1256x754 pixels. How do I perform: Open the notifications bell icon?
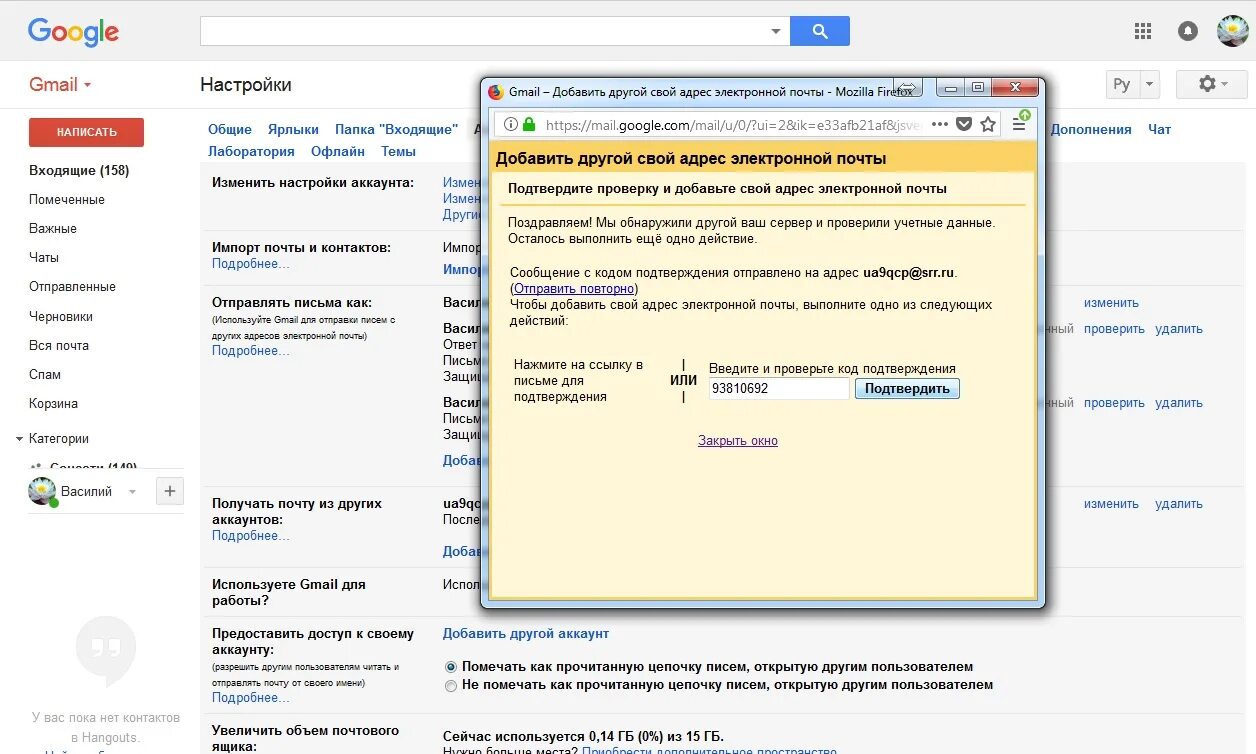coord(1188,31)
